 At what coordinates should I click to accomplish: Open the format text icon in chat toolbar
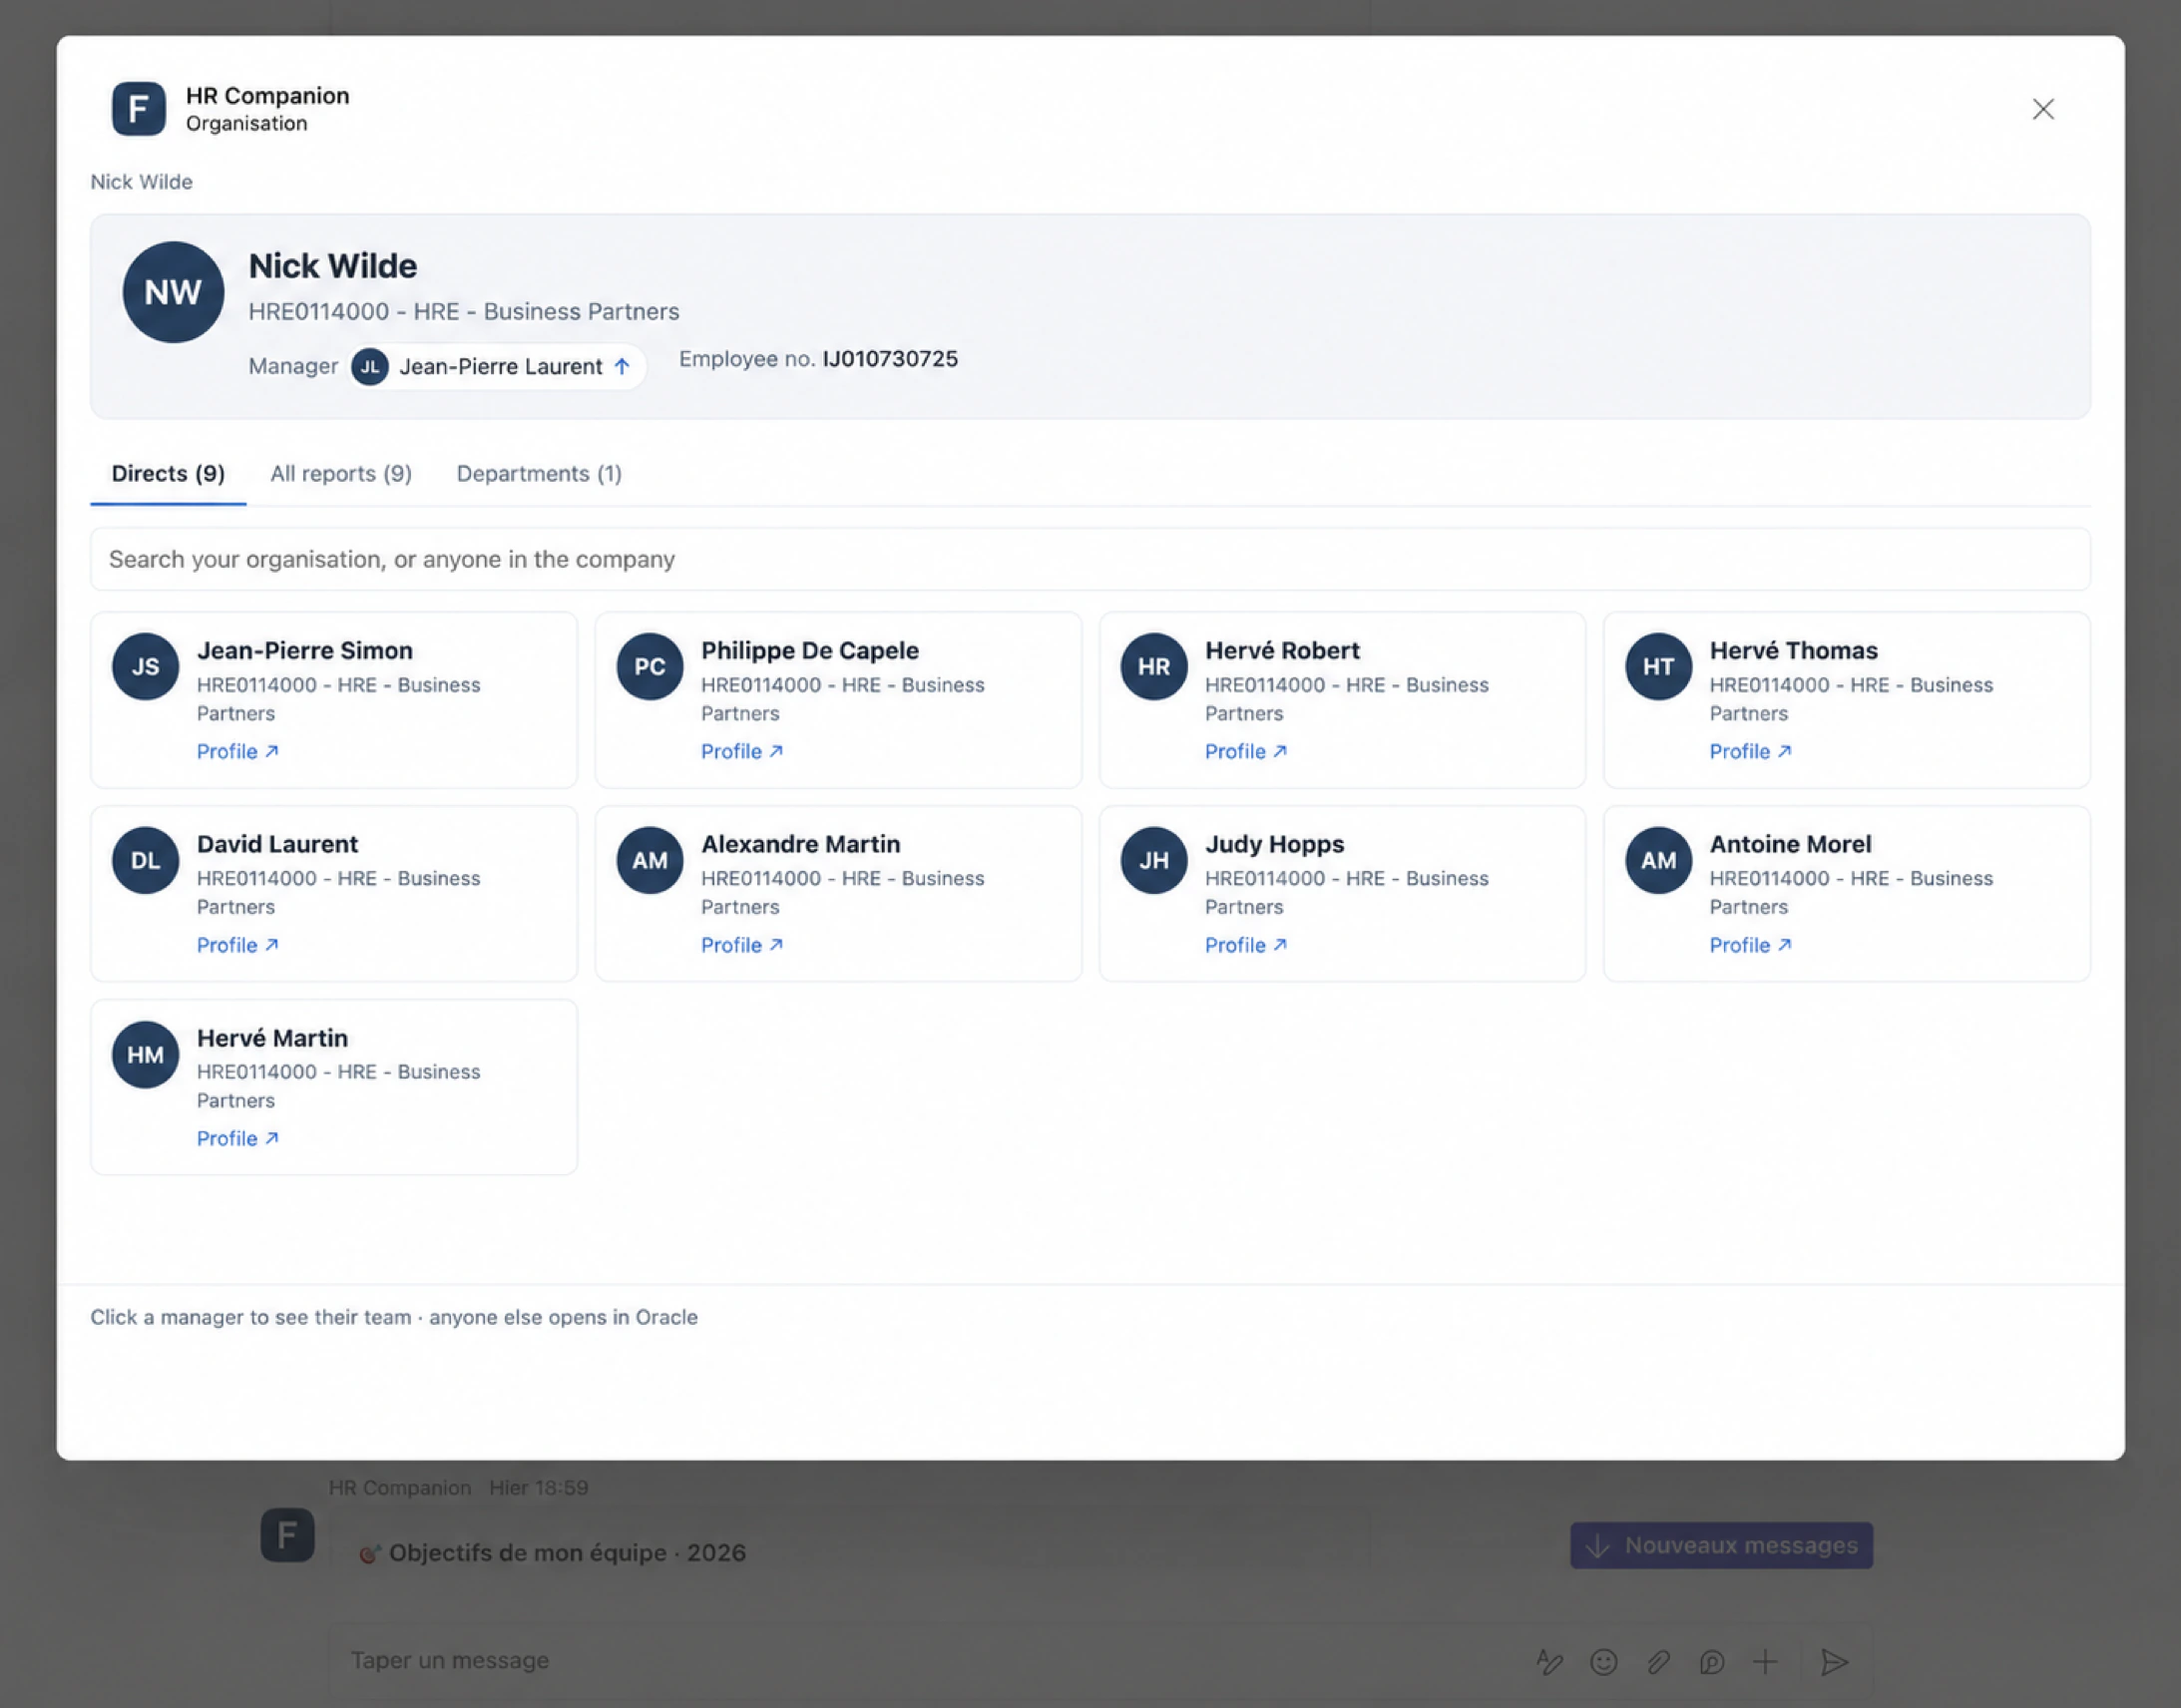(1549, 1662)
